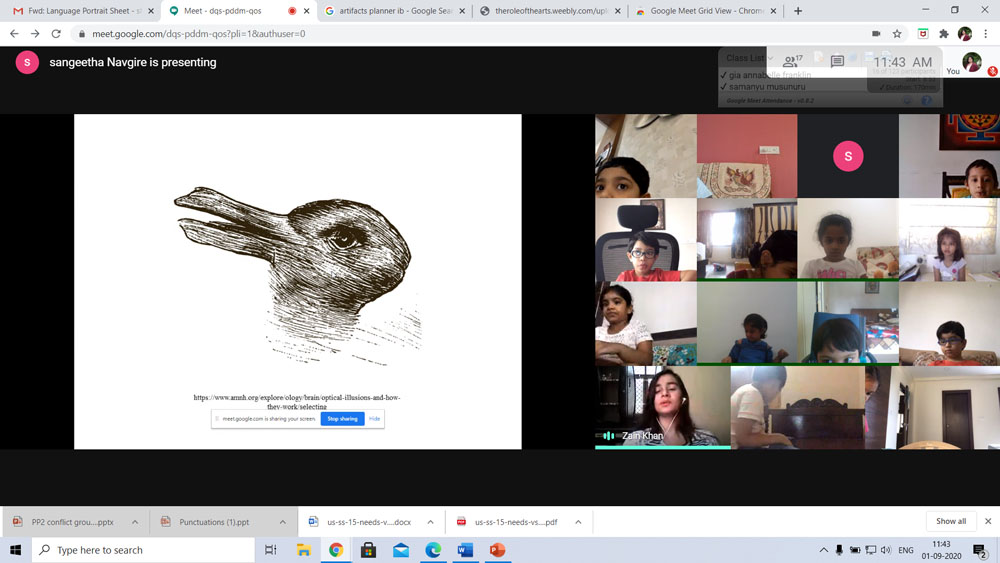The height and width of the screenshot is (563, 1000).
Task: Click the duck-rabbit illusion slide
Action: click(x=298, y=282)
